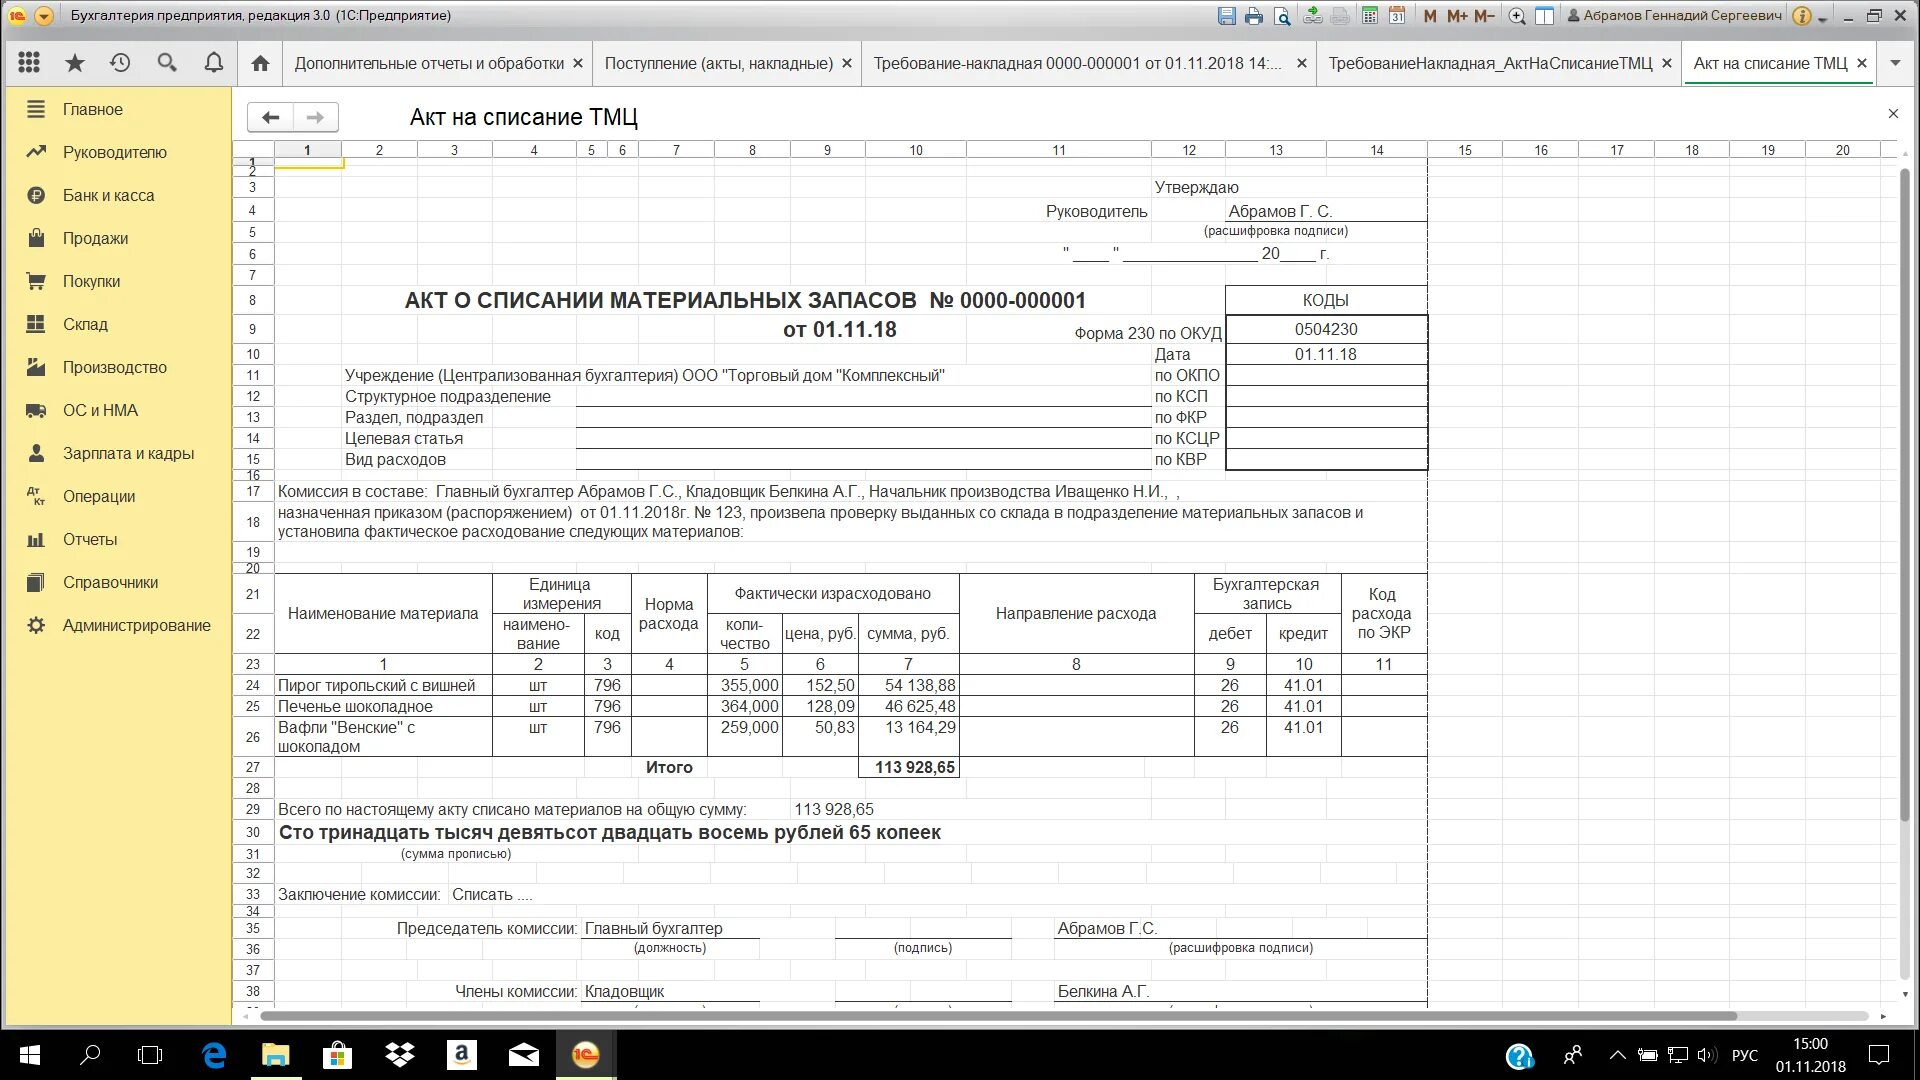This screenshot has height=1080, width=1920.
Task: Open the Производство section
Action: coord(117,367)
